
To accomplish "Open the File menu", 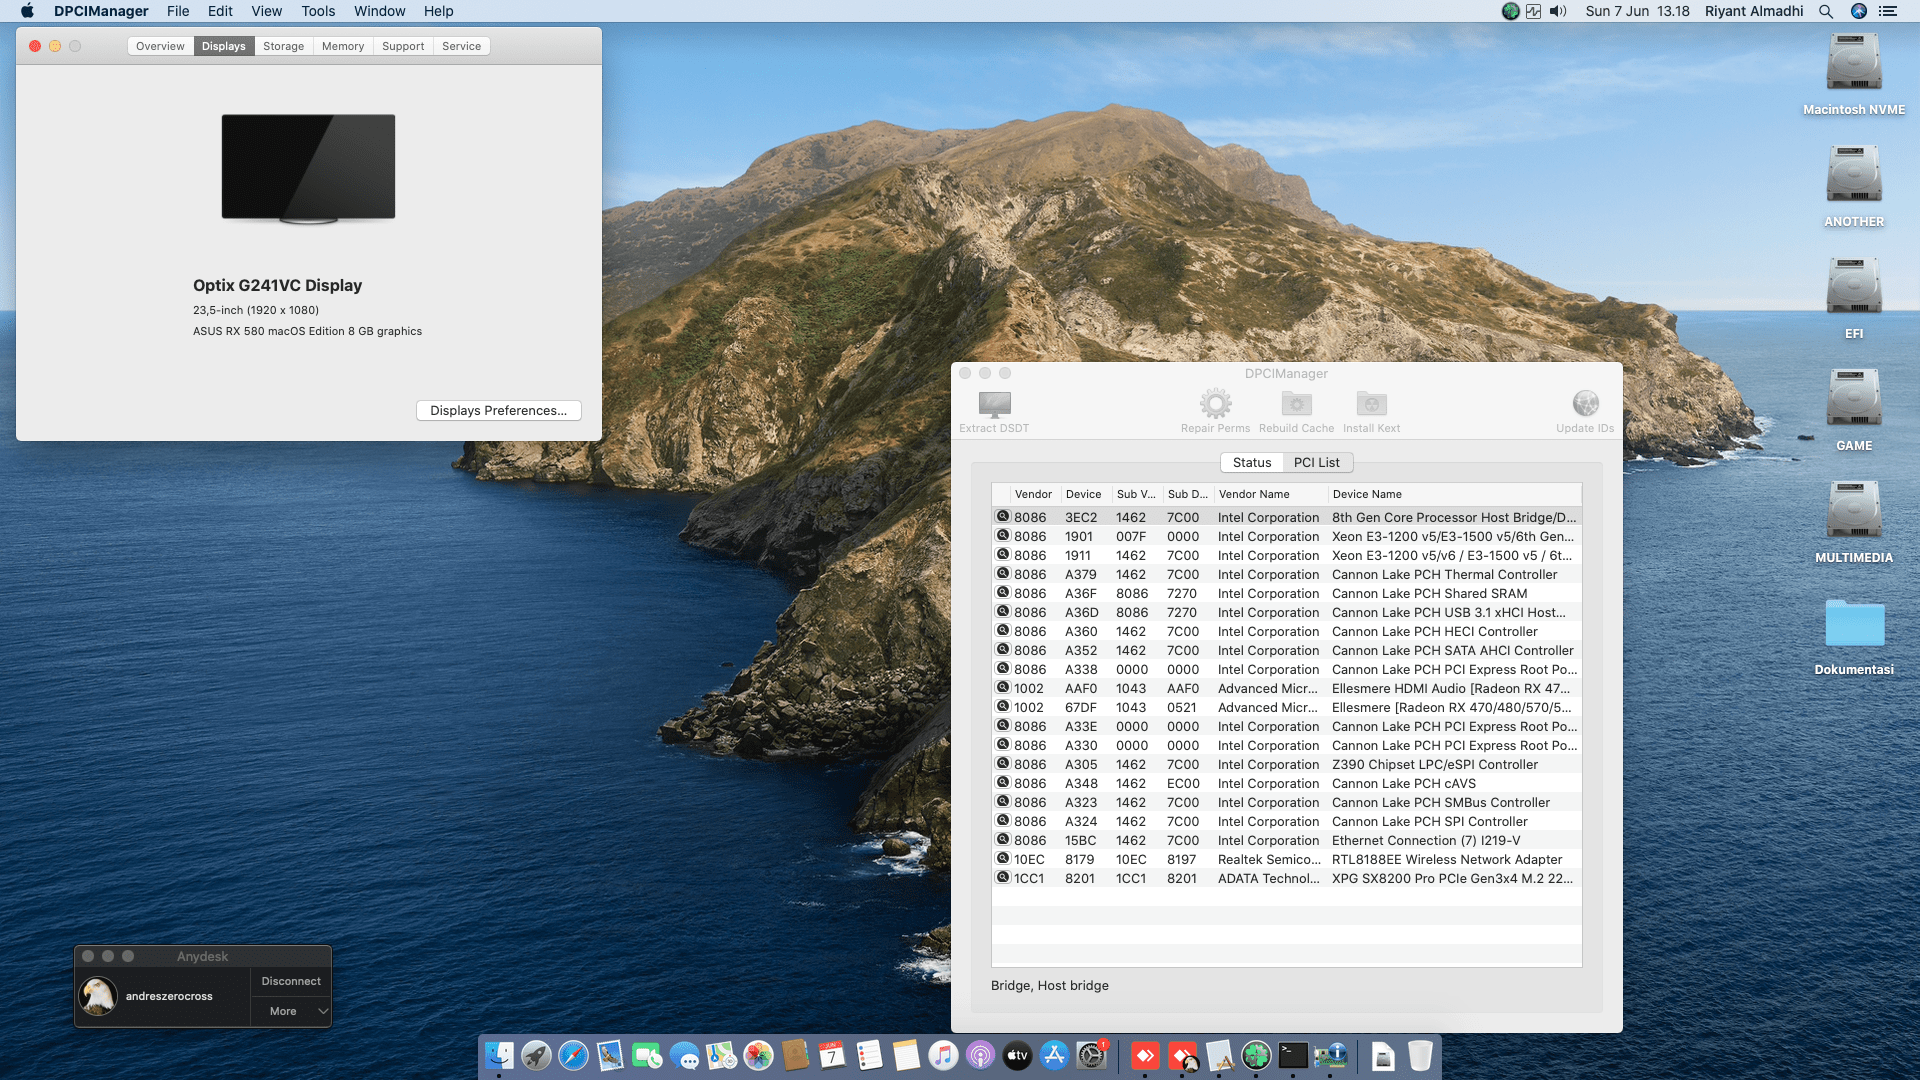I will pos(178,11).
